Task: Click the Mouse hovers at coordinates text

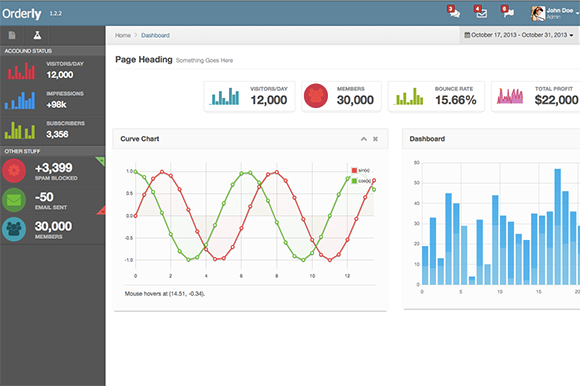Action: [165, 294]
